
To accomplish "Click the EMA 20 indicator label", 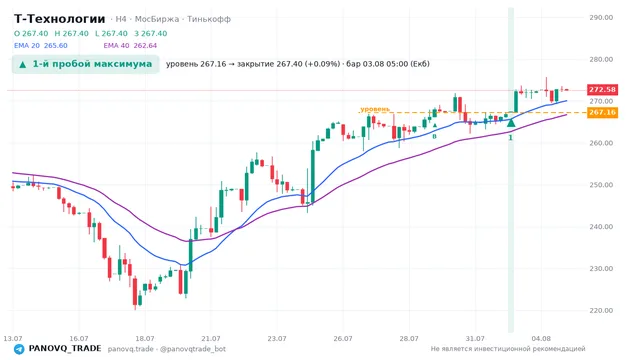I will 40,46.
